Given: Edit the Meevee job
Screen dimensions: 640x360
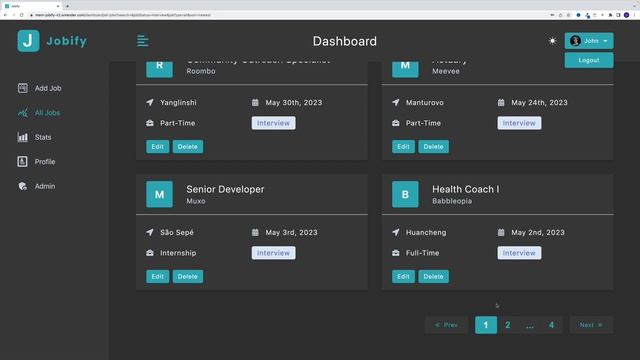Looking at the screenshot, I should [403, 147].
